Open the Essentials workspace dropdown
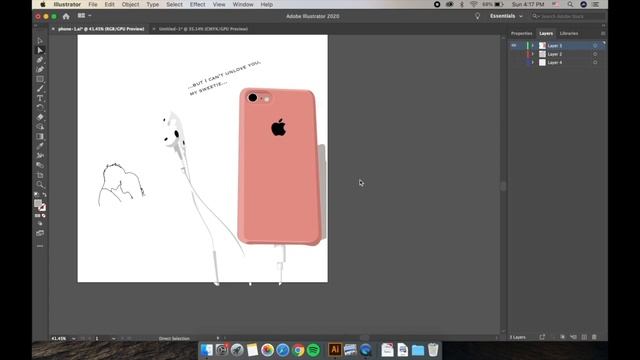 point(506,16)
